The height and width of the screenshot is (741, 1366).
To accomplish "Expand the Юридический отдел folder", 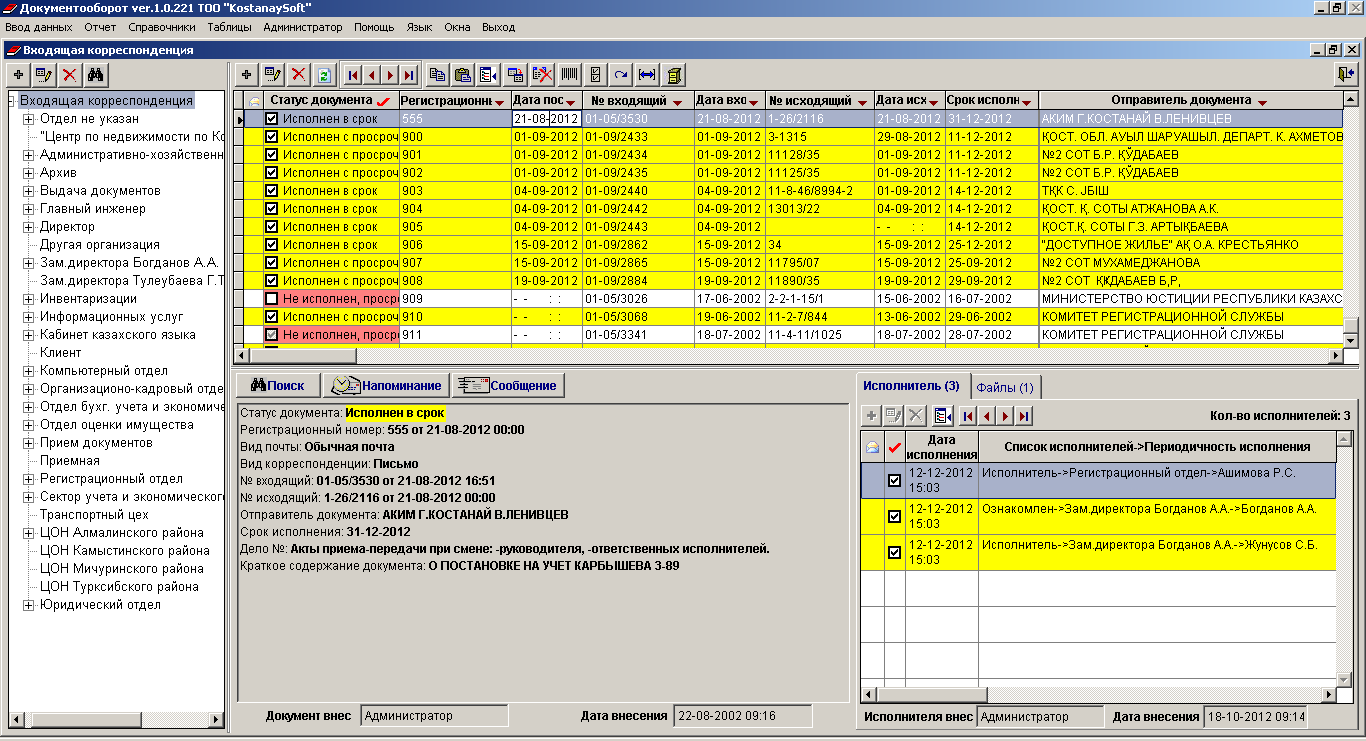I will coord(29,605).
